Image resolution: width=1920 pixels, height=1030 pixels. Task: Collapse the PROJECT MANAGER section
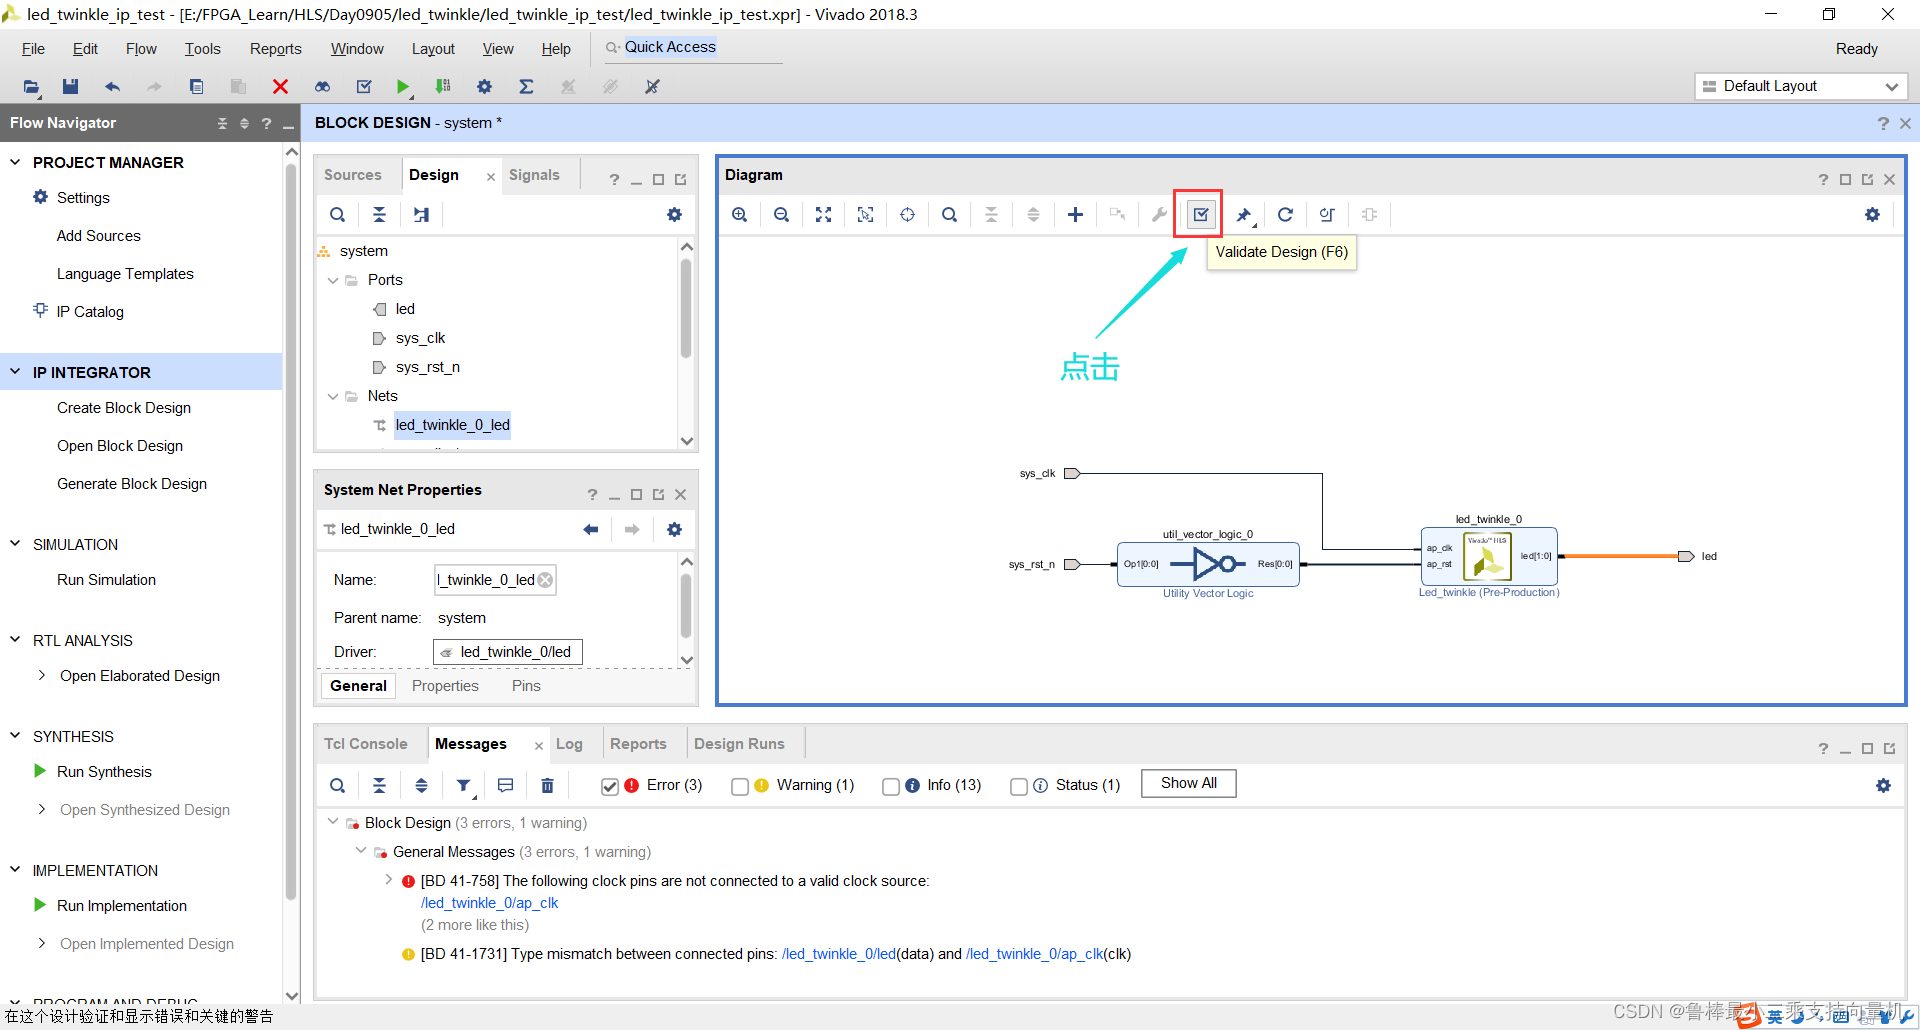tap(15, 162)
